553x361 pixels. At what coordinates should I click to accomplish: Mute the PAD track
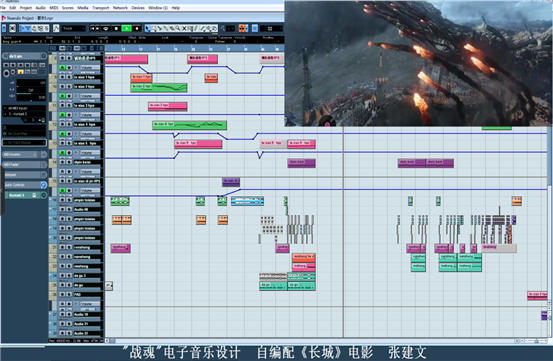62,294
